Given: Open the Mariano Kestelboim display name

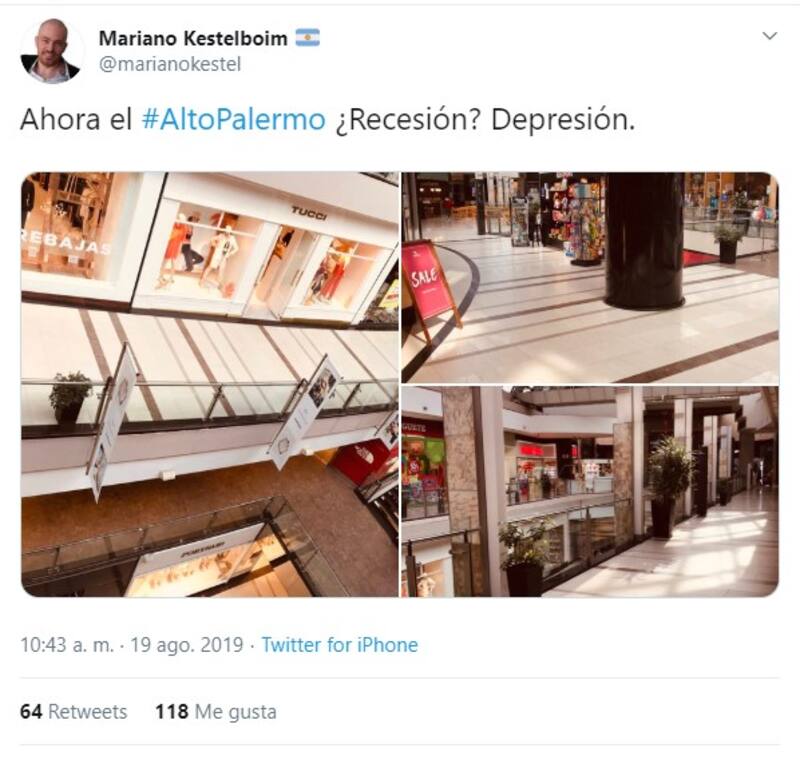Looking at the screenshot, I should point(193,38).
